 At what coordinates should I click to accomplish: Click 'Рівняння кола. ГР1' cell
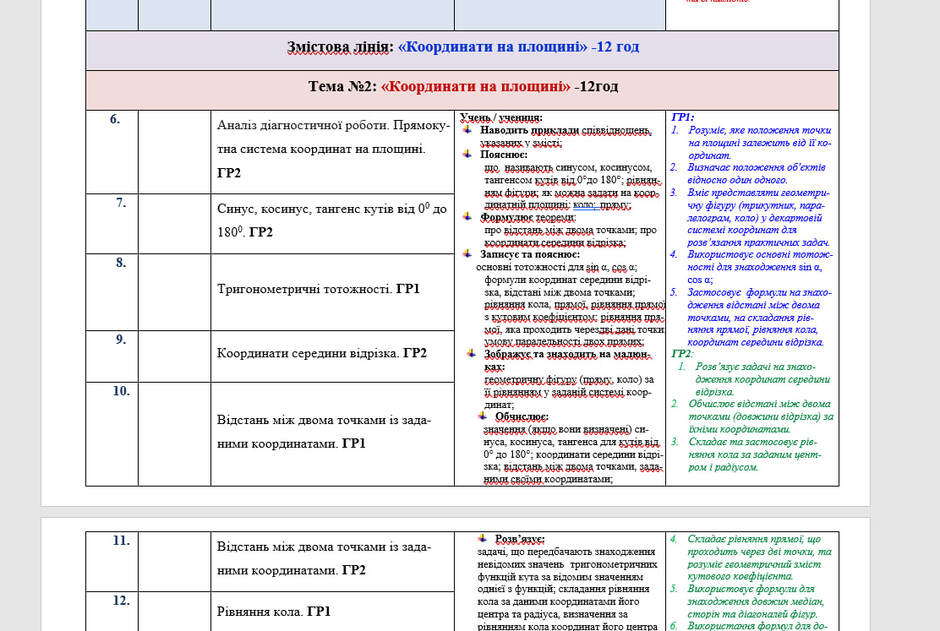(332, 611)
